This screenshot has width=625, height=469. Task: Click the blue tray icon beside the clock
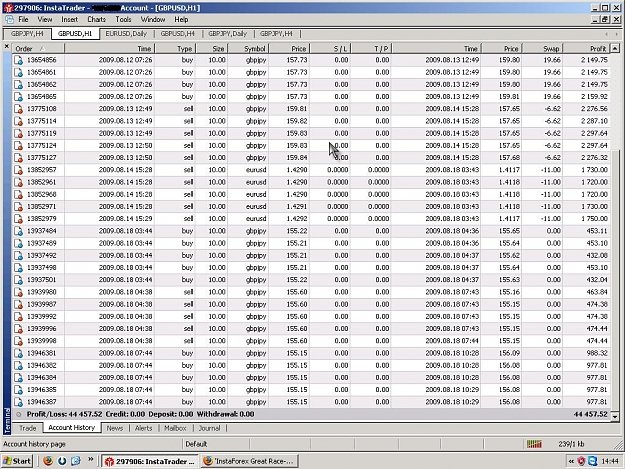click(x=593, y=461)
